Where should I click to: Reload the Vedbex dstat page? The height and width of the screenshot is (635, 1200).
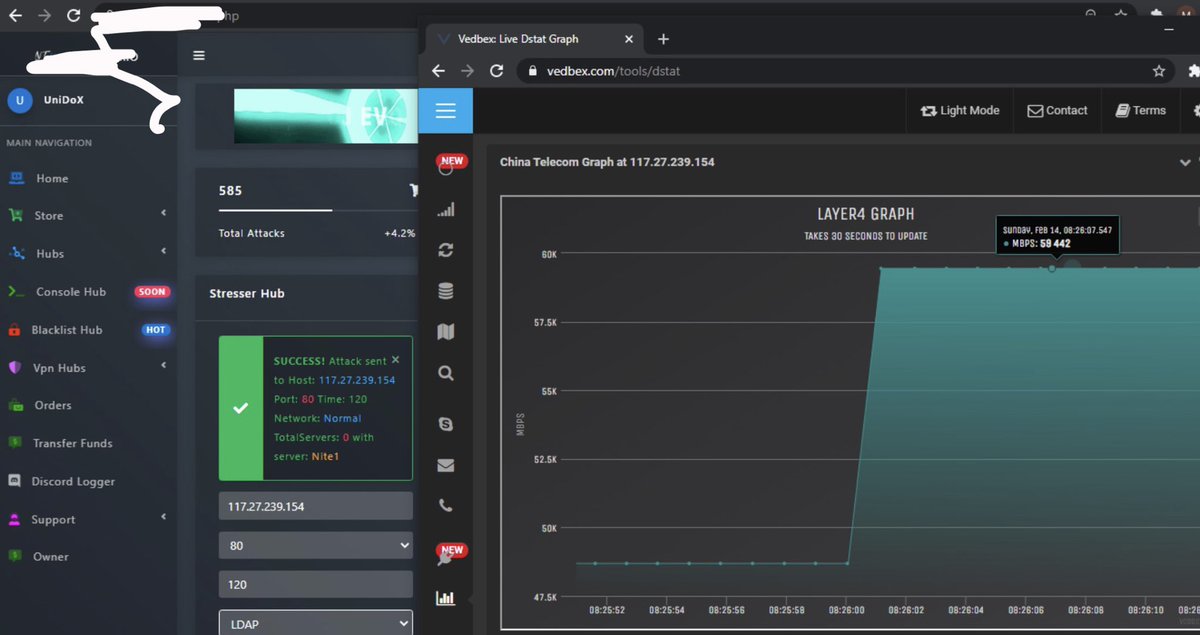coord(496,71)
